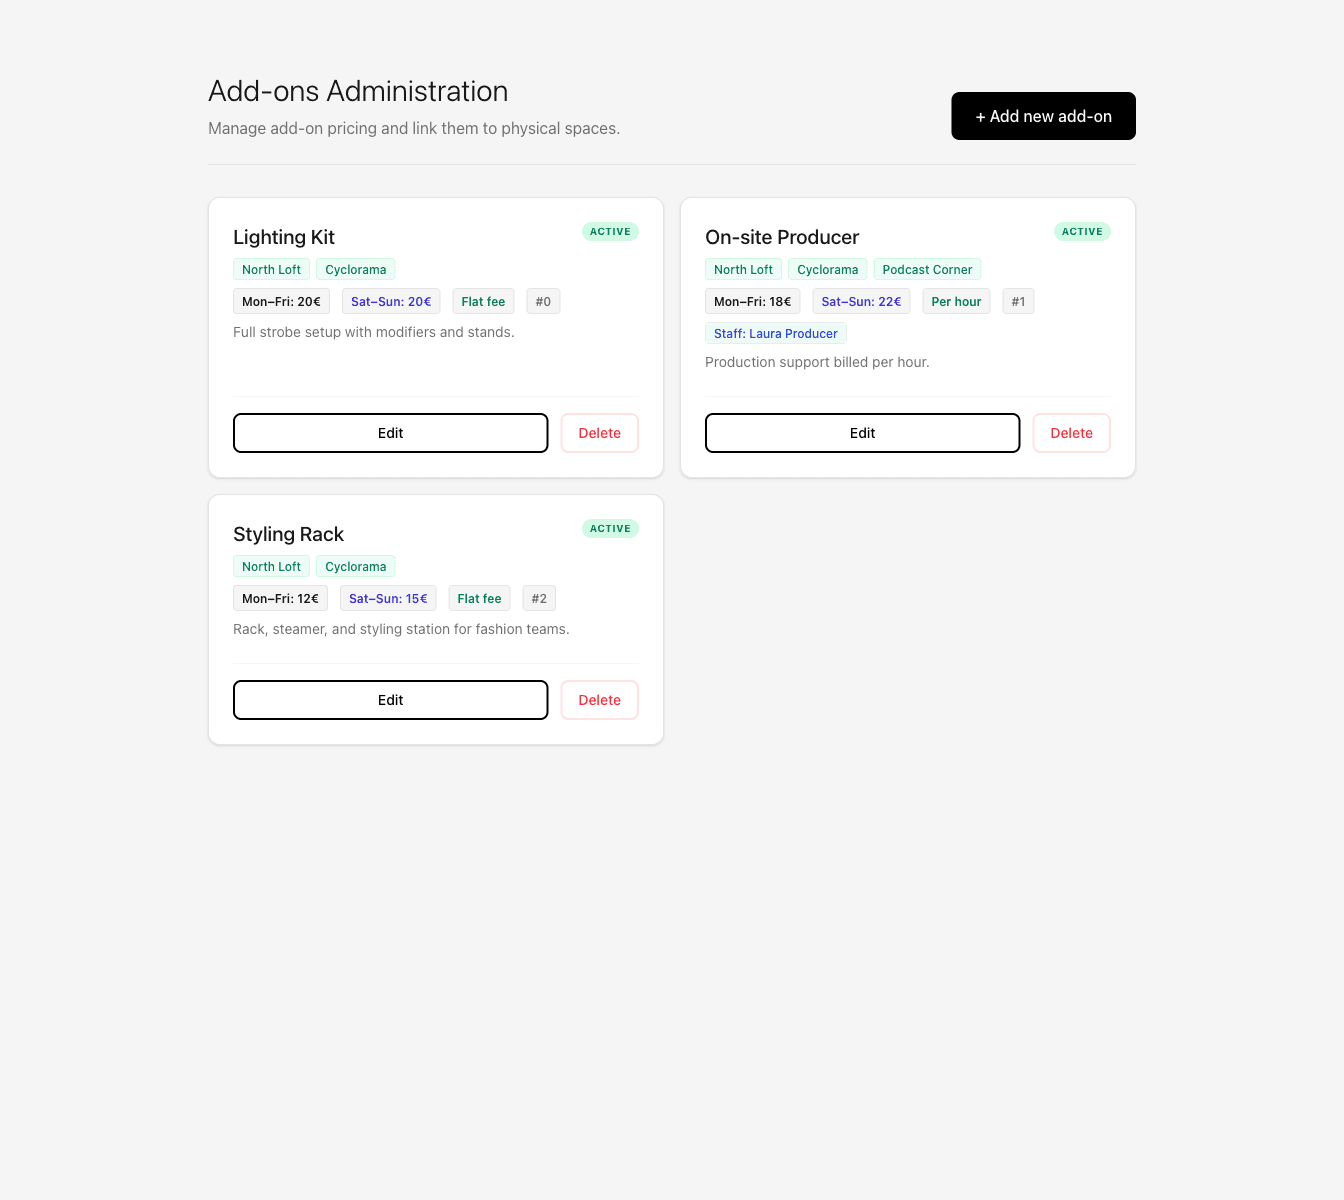Edit the Styling Rack add-on
This screenshot has width=1344, height=1200.
390,700
